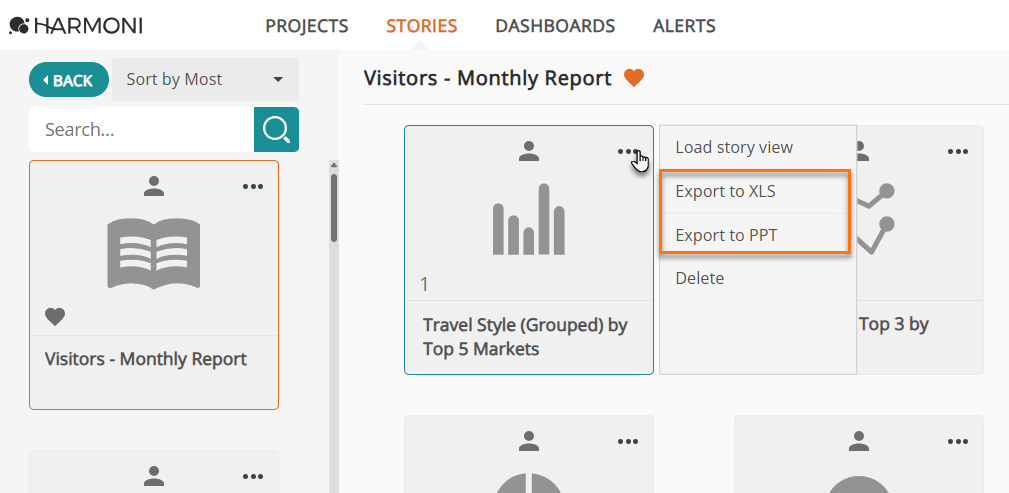Open the Sort by Most dropdown

pos(205,80)
